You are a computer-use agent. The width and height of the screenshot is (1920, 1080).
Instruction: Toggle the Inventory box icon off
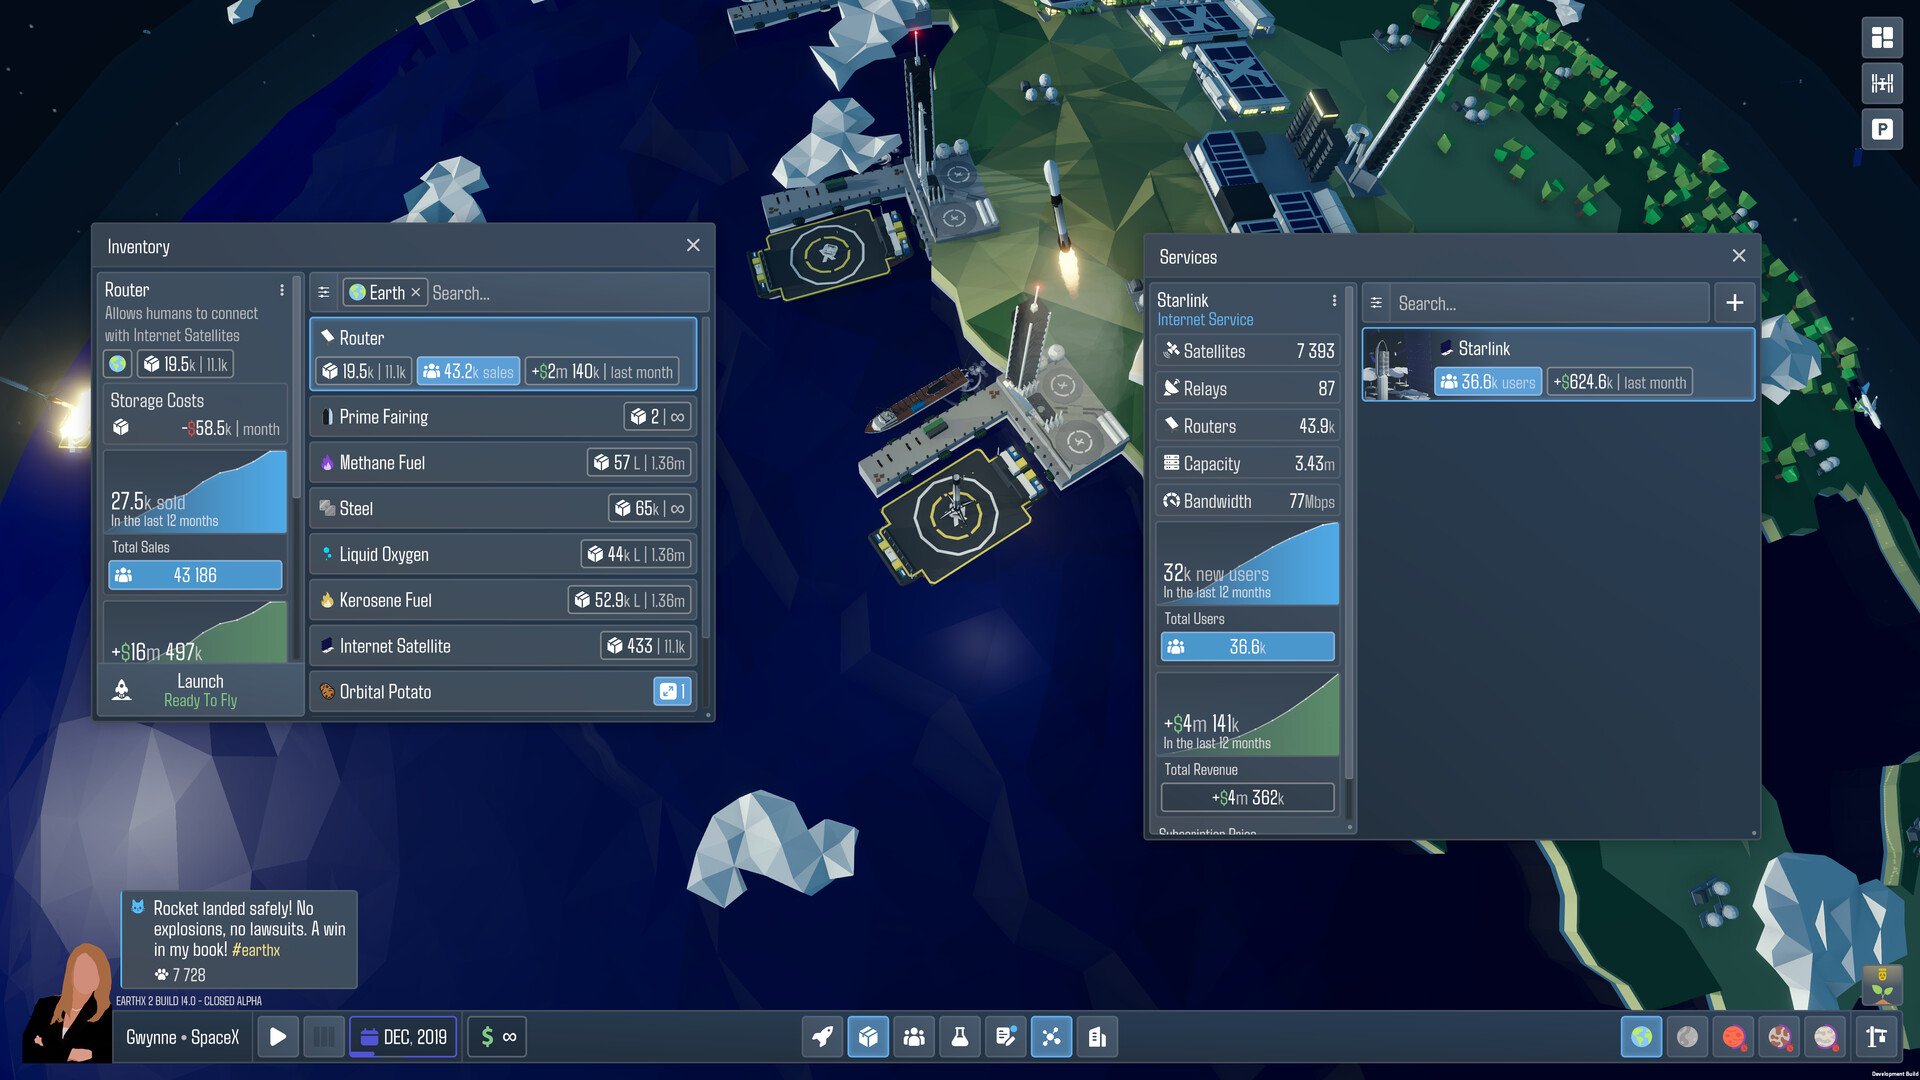pyautogui.click(x=868, y=1037)
